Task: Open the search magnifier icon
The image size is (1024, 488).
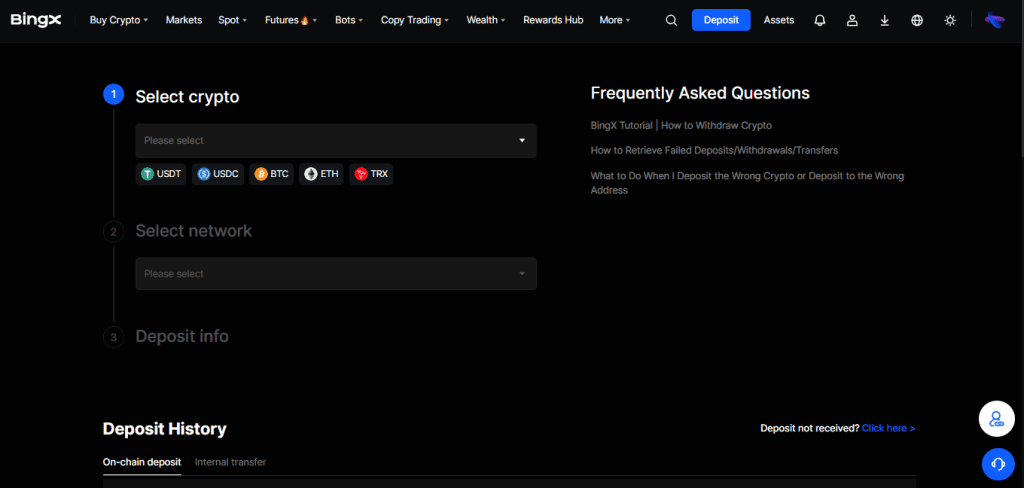Action: click(671, 20)
